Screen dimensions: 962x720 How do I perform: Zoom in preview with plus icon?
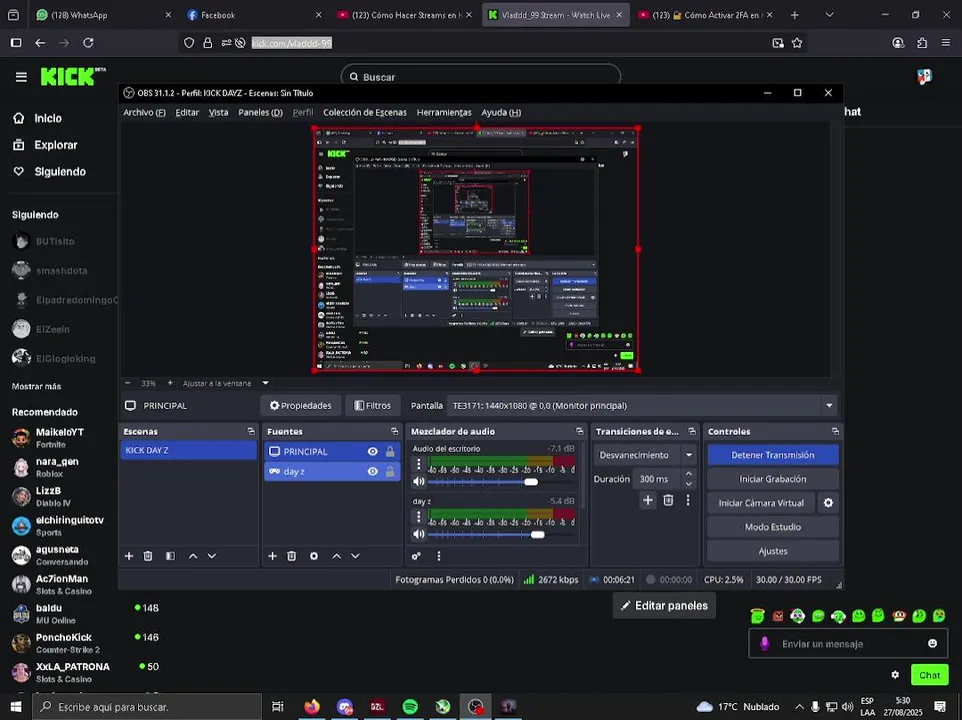pos(170,383)
